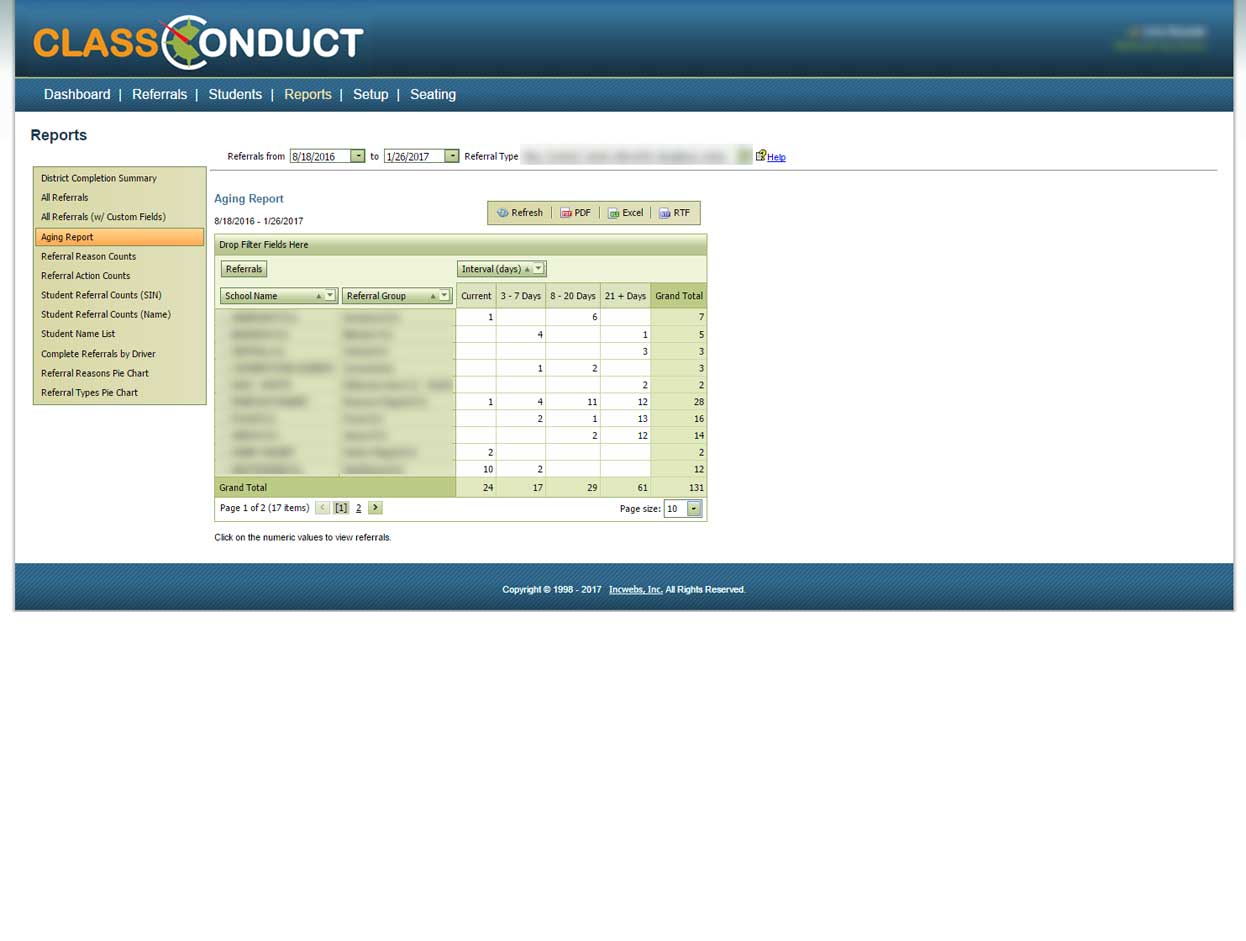
Task: Open the Students menu
Action: point(235,94)
